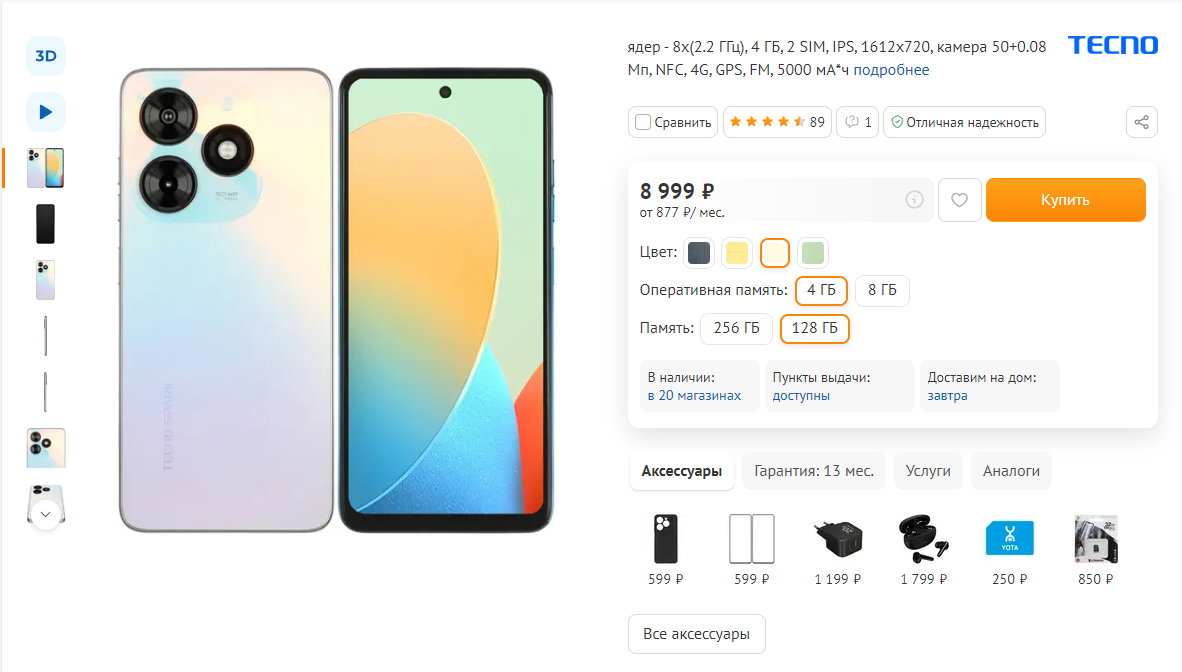Expand more gallery thumbnails via the chevron
1182x672 pixels.
[45, 513]
